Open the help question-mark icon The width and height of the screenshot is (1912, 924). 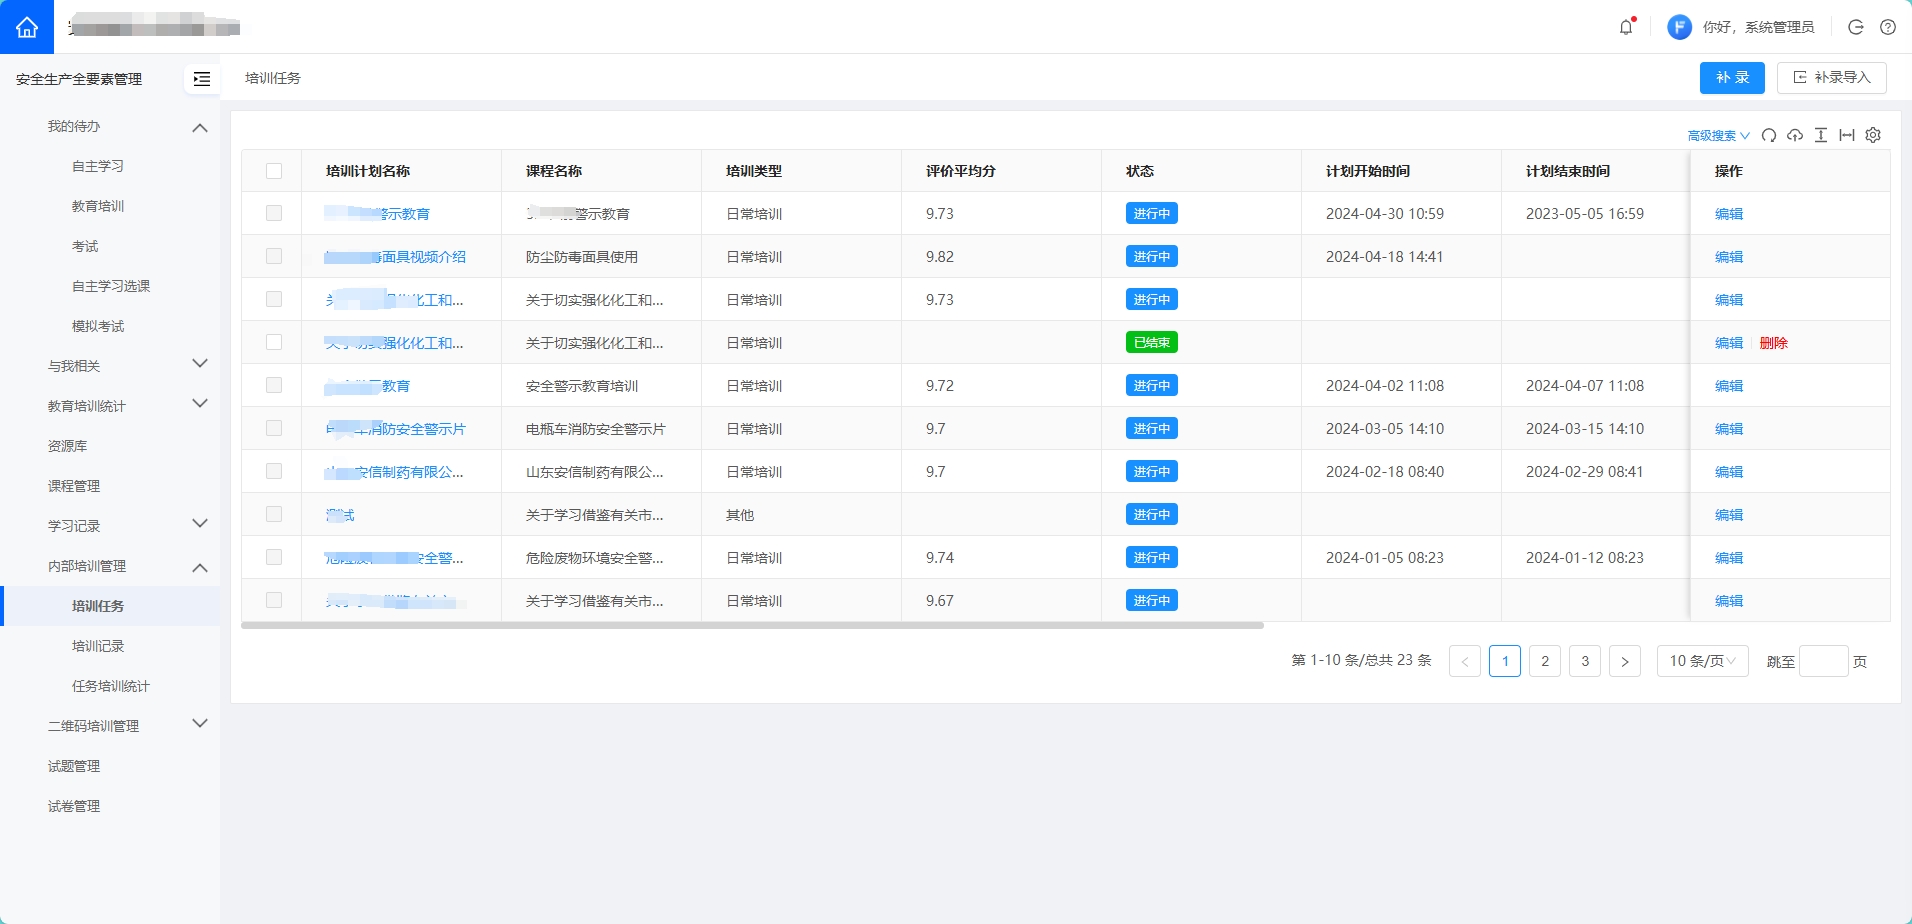pos(1888,27)
